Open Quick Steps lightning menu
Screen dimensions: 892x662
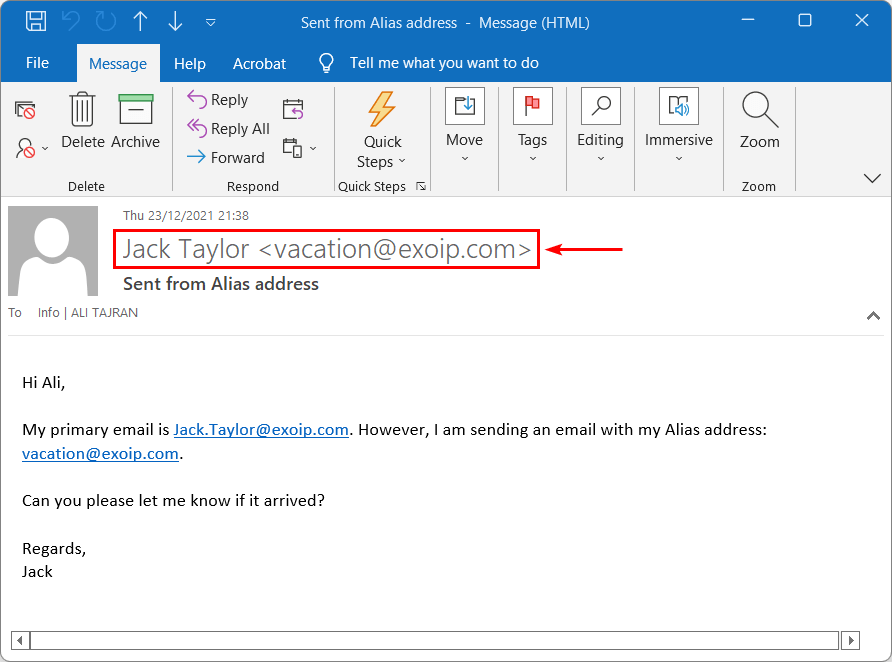(382, 130)
